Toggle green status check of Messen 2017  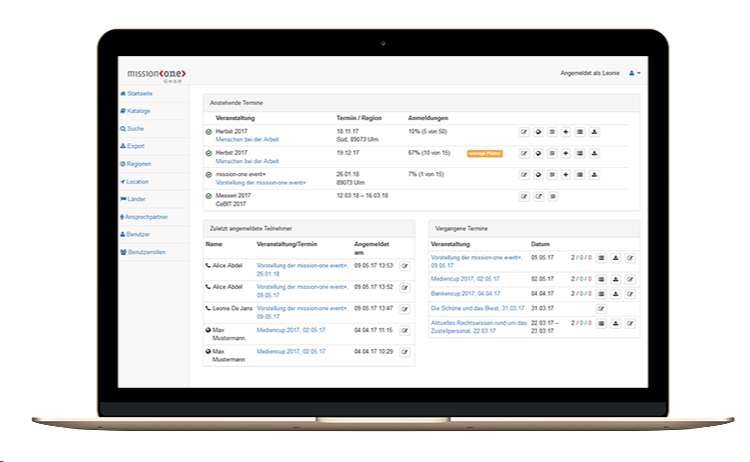coord(209,196)
